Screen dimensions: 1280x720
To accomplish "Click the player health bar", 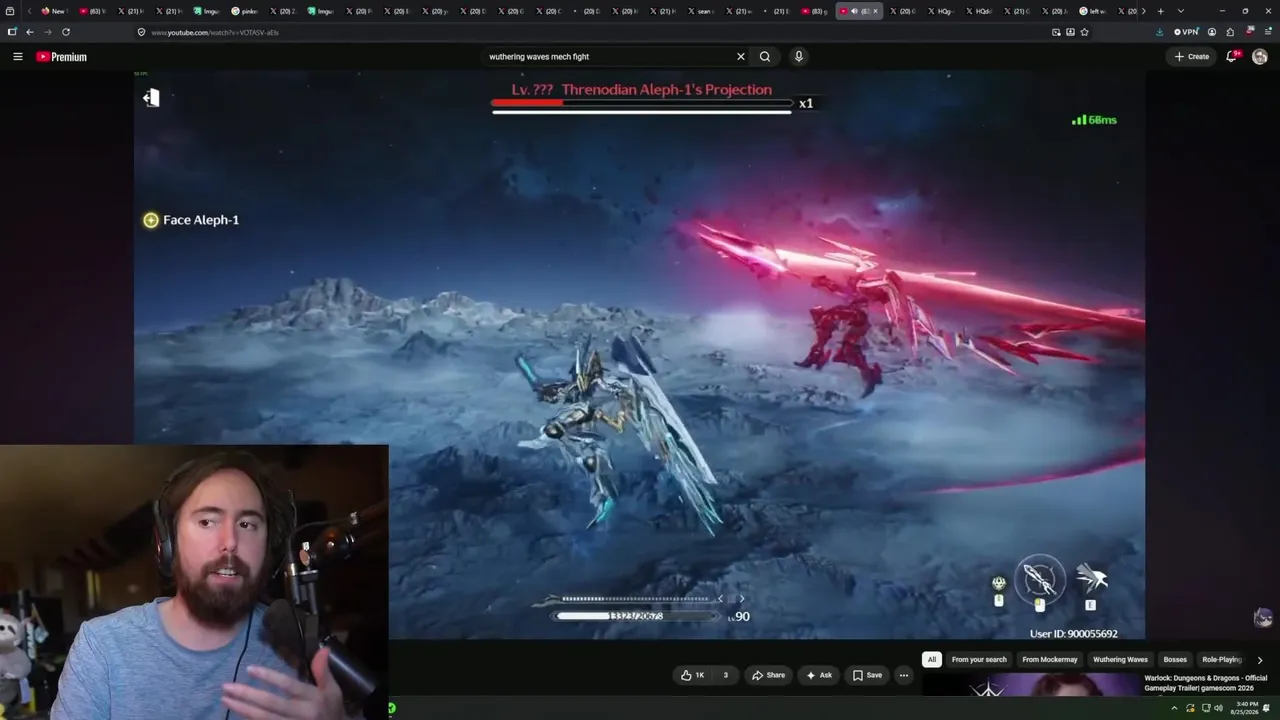I will tap(637, 616).
